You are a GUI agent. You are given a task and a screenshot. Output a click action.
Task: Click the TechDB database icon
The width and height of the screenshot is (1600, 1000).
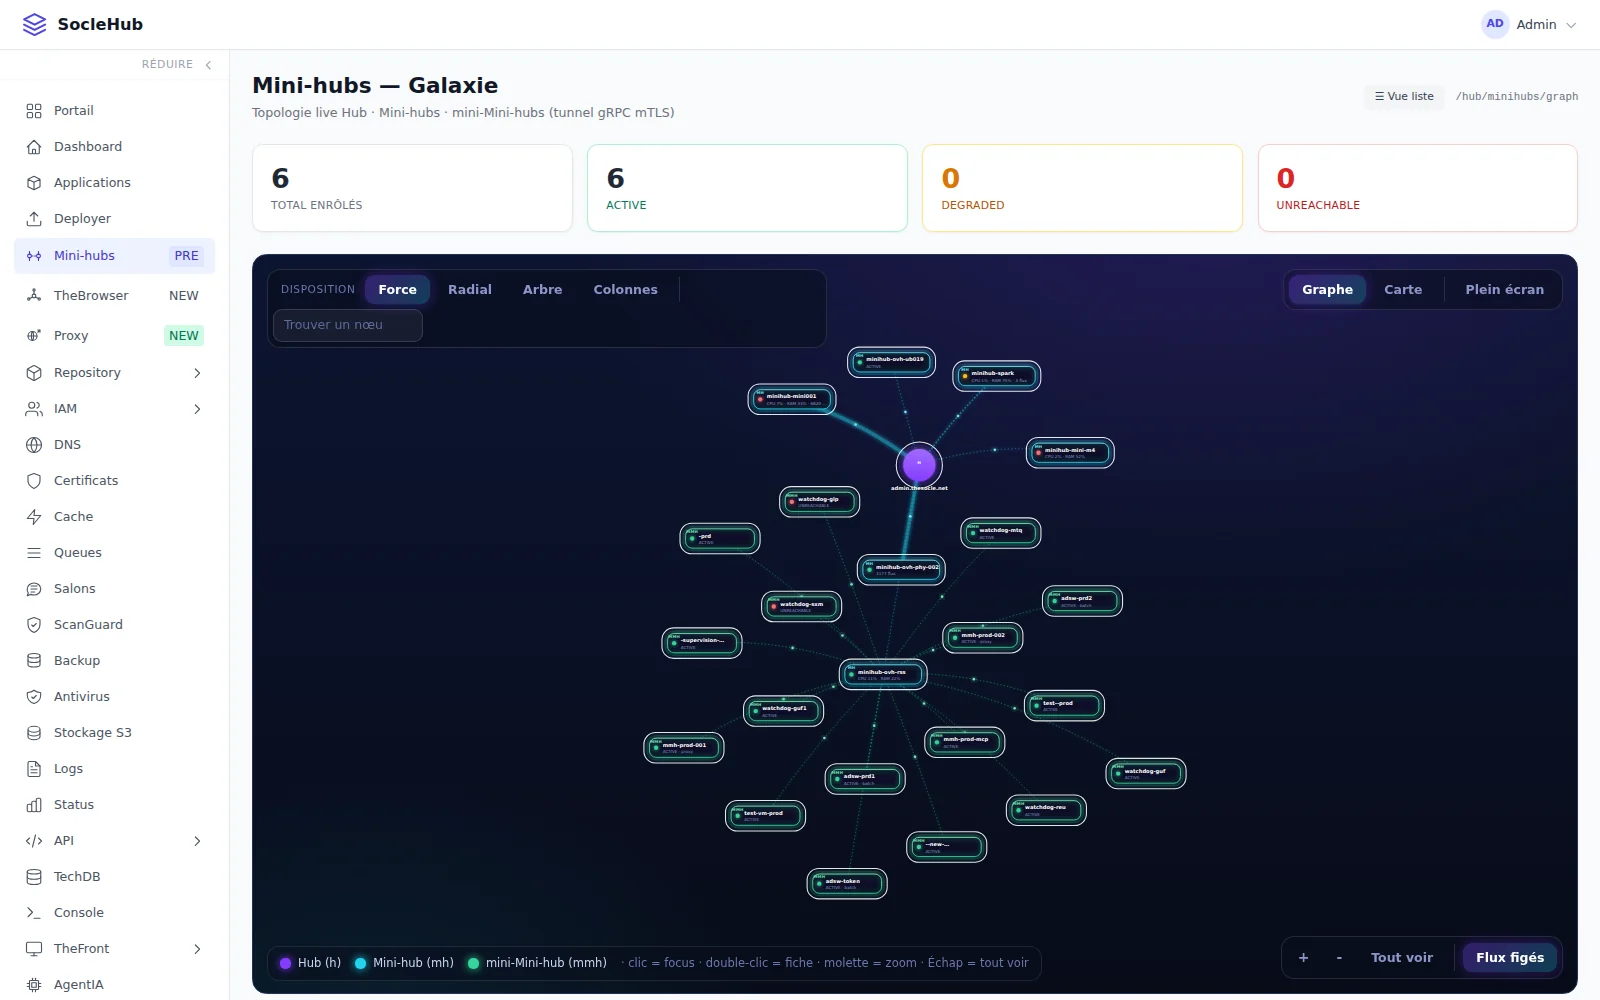[x=34, y=877]
